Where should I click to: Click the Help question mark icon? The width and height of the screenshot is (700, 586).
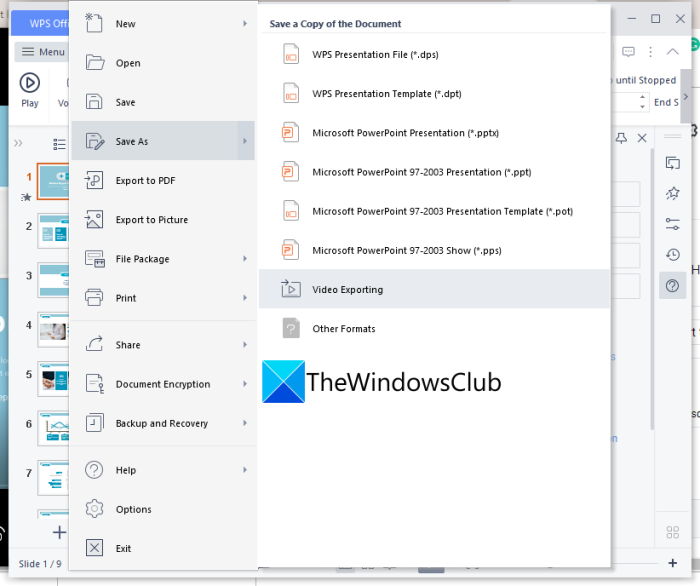tap(94, 470)
